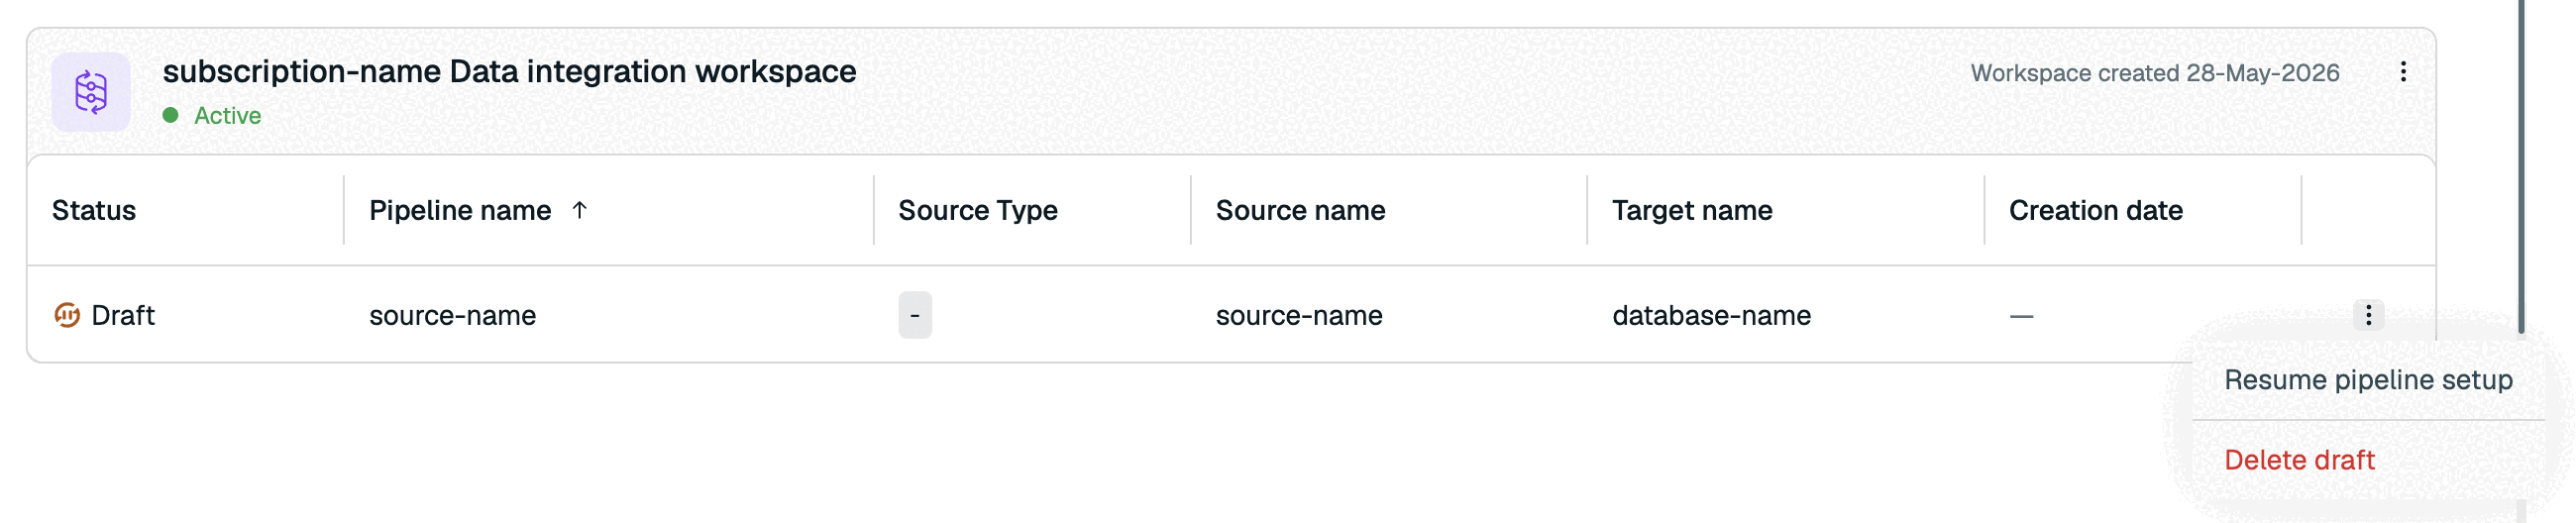Click the Target name column header

coord(1692,211)
